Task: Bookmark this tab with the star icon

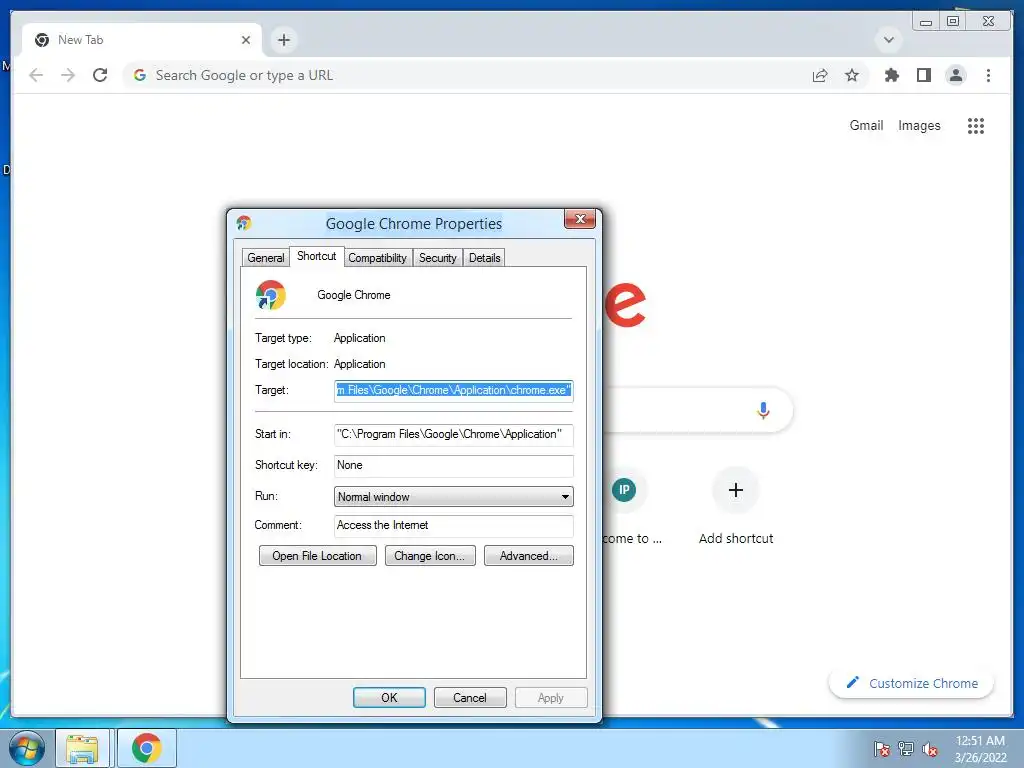Action: coord(852,75)
